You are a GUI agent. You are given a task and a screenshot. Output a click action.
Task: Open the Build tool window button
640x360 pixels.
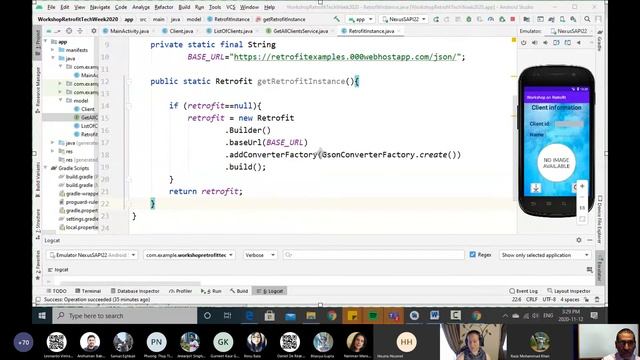(239, 291)
